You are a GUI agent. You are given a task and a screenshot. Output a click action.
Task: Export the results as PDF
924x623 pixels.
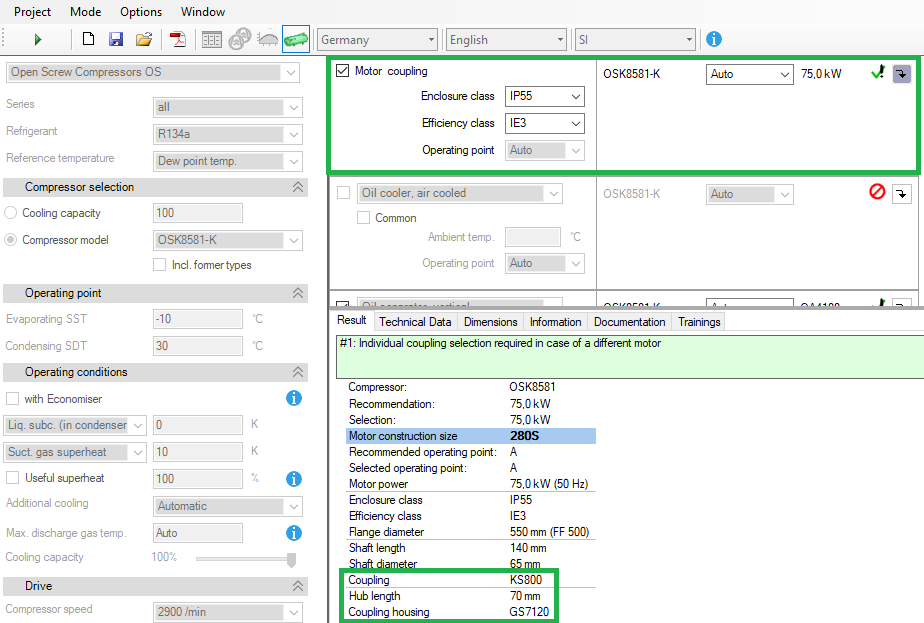click(x=179, y=38)
